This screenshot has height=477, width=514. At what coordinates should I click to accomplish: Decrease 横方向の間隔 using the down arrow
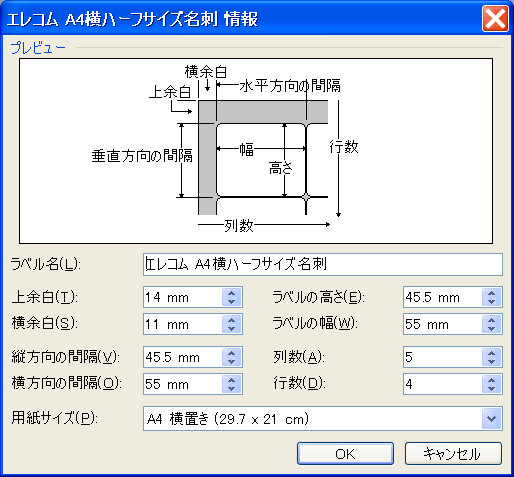pyautogui.click(x=231, y=388)
